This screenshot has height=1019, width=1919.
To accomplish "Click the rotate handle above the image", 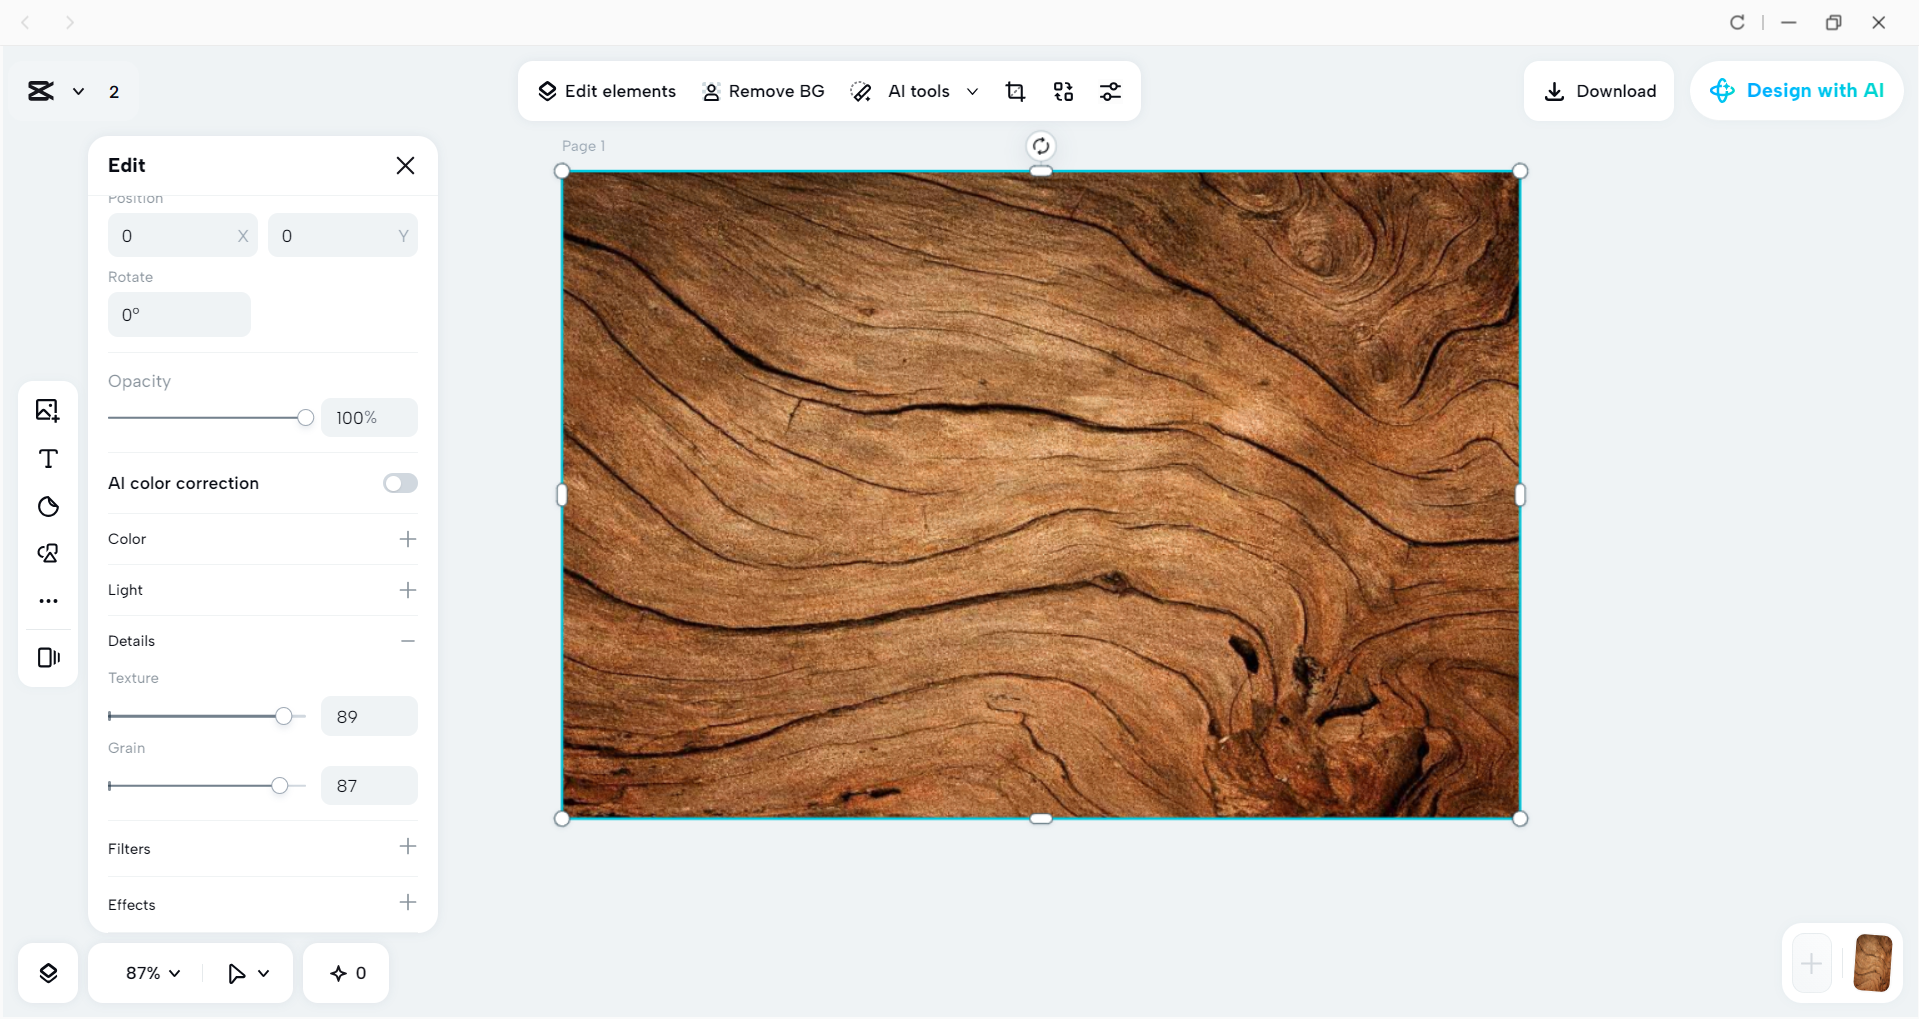I will [1041, 146].
